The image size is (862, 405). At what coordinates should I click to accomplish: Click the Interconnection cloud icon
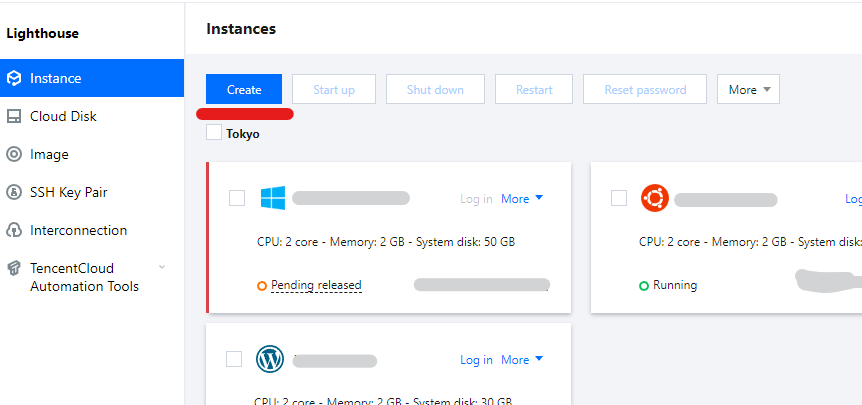(14, 230)
